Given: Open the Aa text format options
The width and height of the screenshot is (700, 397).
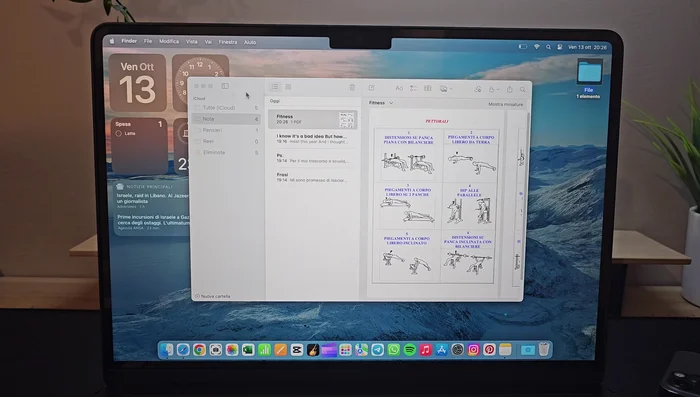Looking at the screenshot, I should click(x=399, y=88).
